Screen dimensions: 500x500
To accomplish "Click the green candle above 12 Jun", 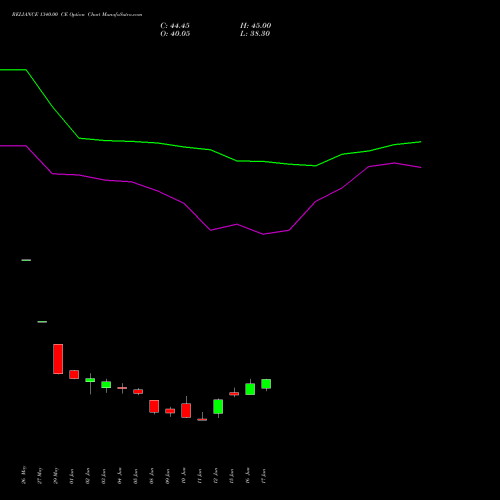I will (218, 407).
